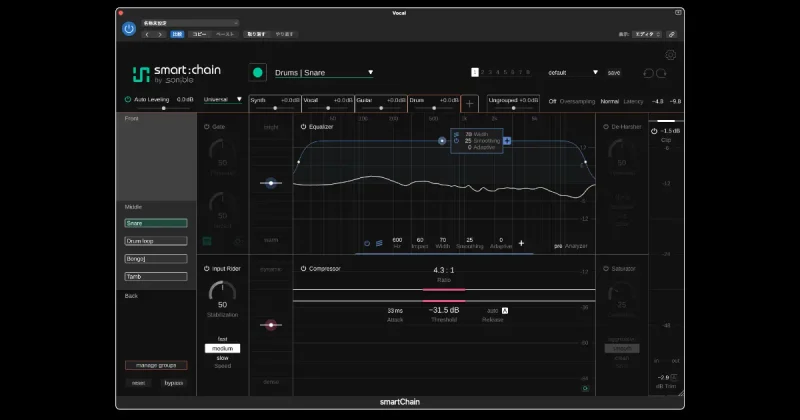Click the link icon in header
800x420 pixels.
(x=671, y=34)
